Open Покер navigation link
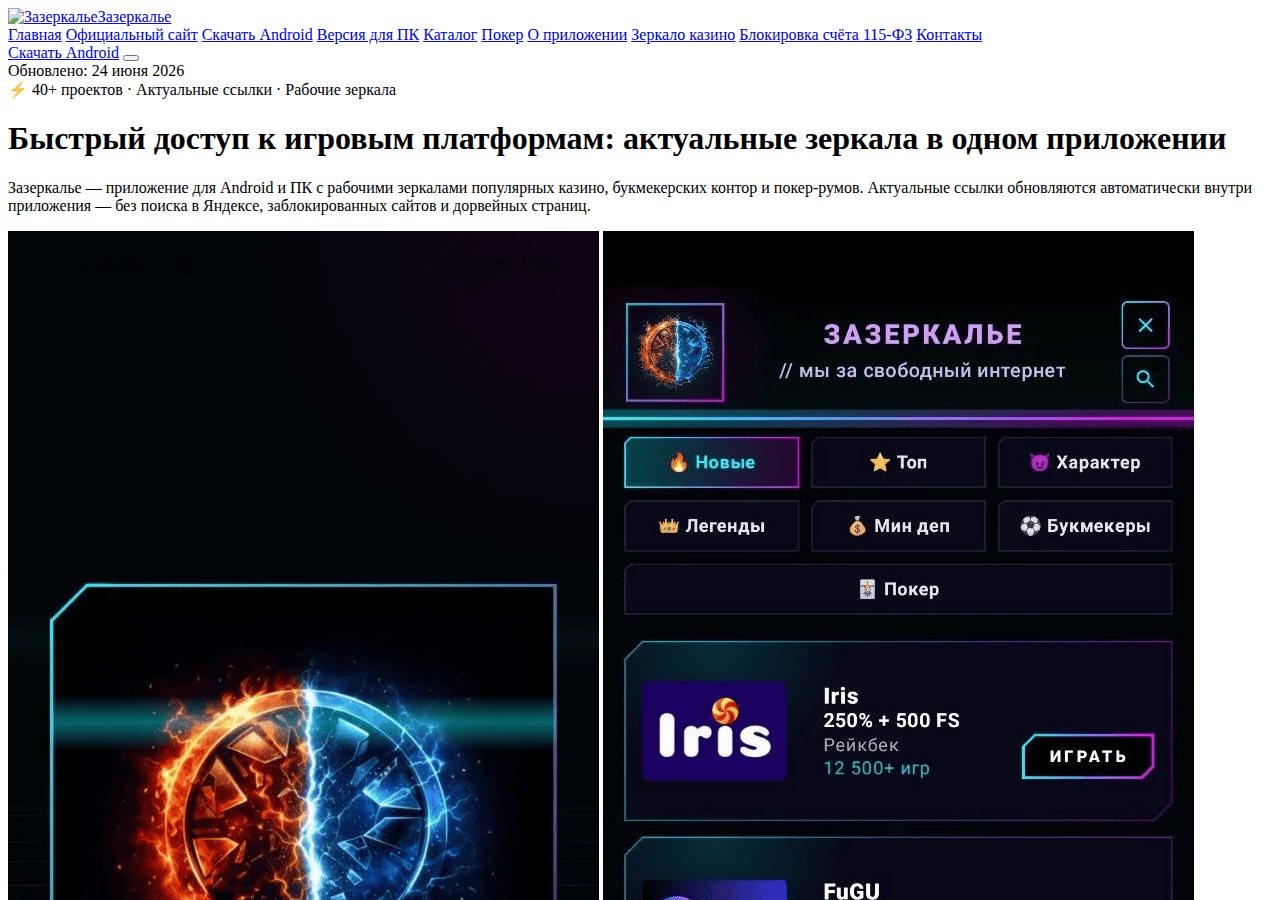 click(502, 35)
